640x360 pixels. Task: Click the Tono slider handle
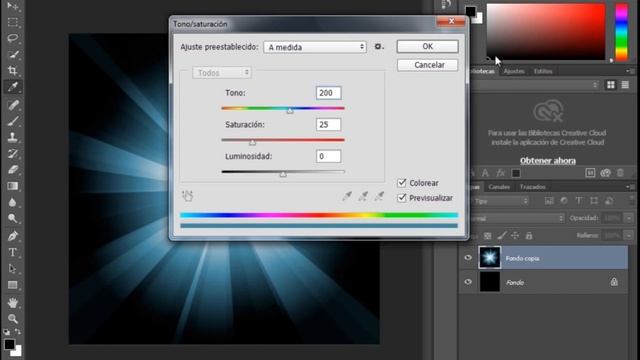(x=290, y=111)
